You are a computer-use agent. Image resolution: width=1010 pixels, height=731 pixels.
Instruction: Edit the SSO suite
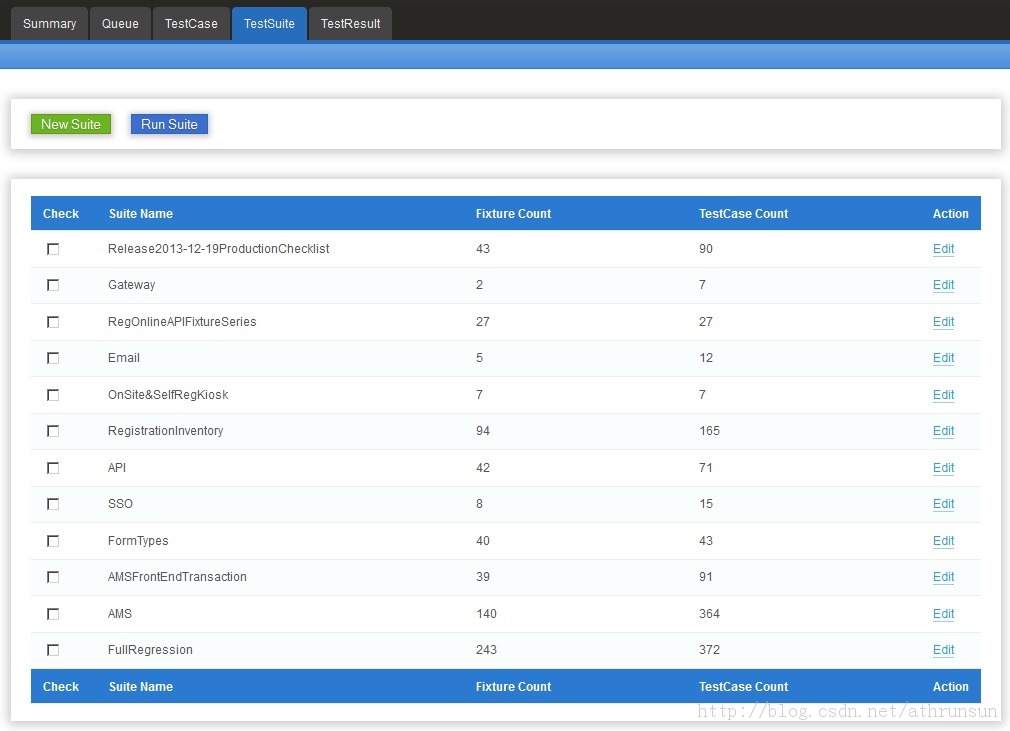pos(943,504)
